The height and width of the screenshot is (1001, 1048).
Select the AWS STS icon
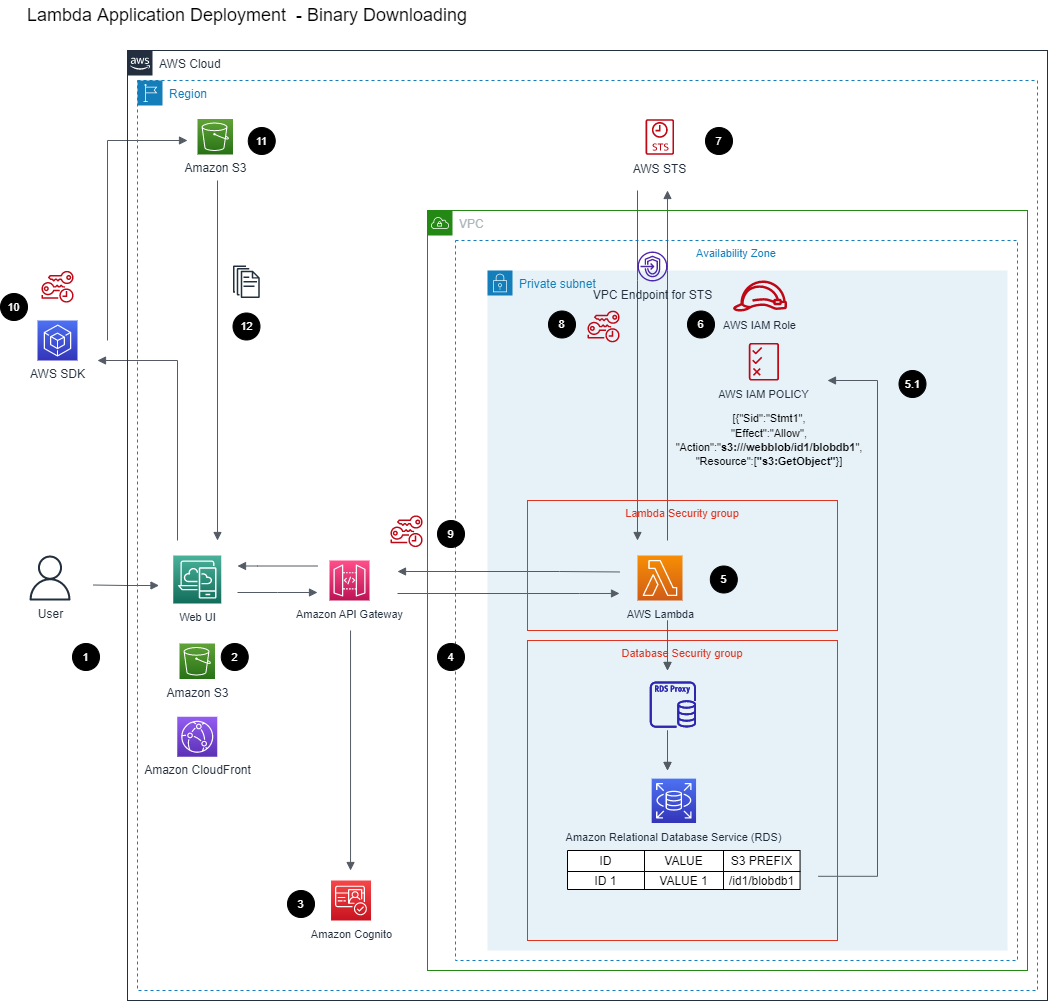[659, 137]
